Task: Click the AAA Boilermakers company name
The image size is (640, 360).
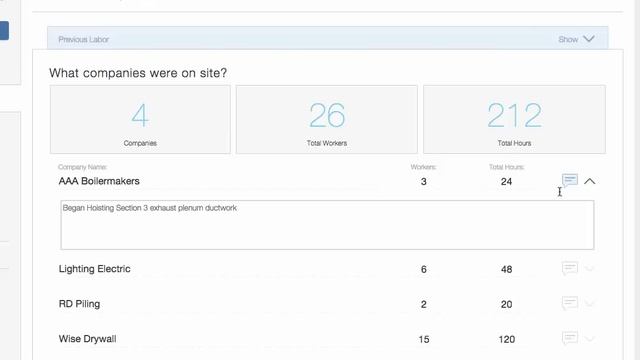Action: (99, 181)
